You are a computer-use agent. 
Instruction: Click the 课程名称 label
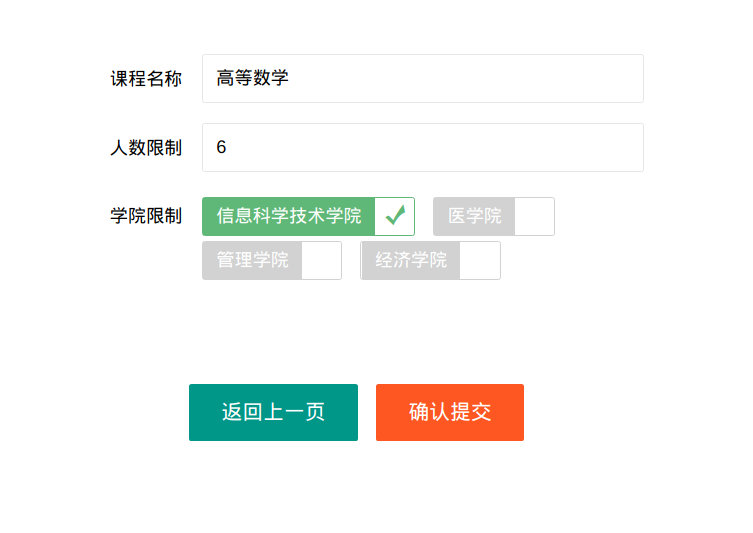pyautogui.click(x=146, y=79)
